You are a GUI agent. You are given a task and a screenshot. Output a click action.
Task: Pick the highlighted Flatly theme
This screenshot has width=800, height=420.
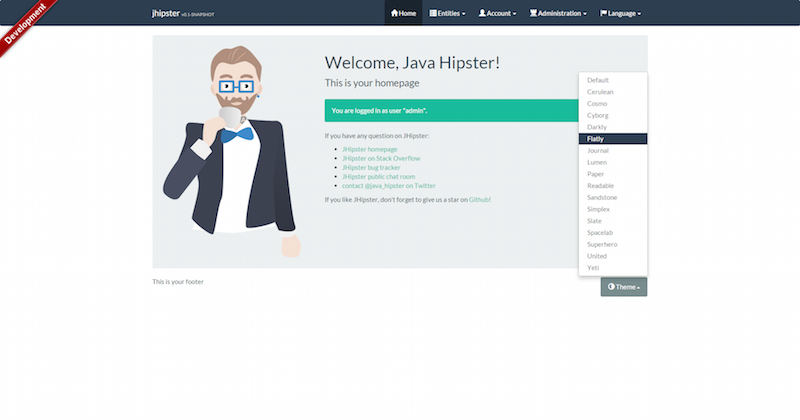596,139
